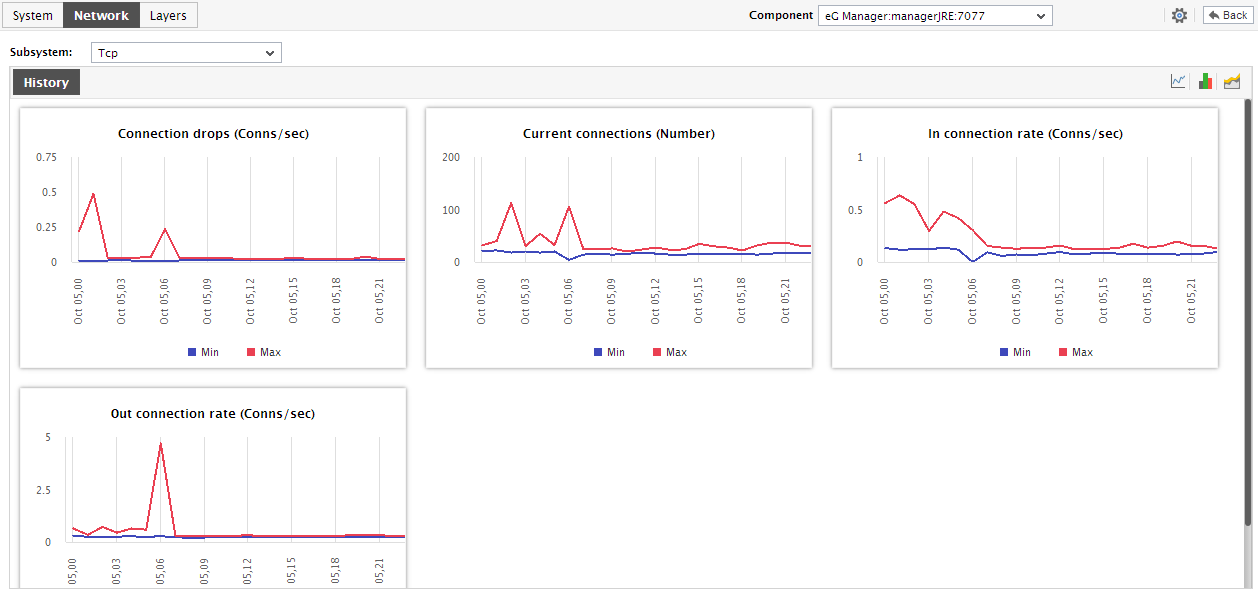The height and width of the screenshot is (593, 1258).
Task: Click the vertical scrollbar of the History panel
Action: click(1248, 312)
